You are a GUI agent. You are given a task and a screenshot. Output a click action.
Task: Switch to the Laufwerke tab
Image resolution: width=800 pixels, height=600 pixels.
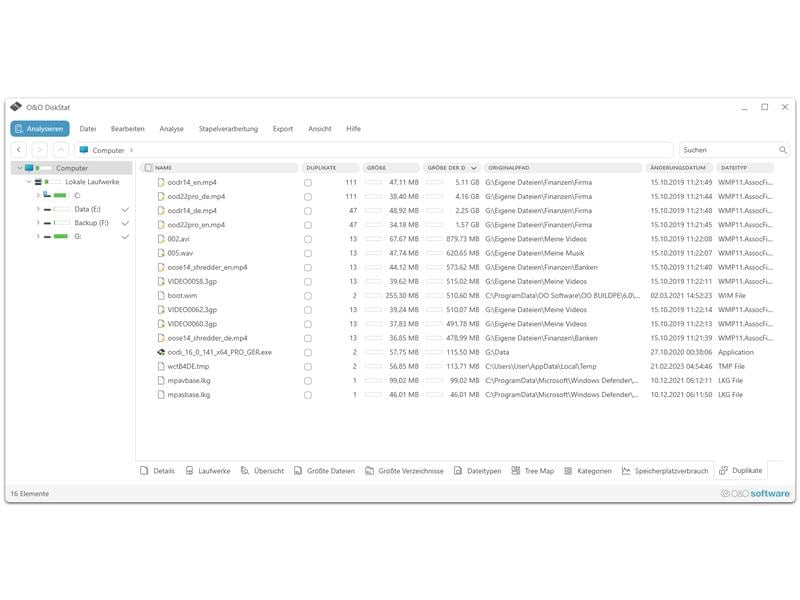coord(208,471)
